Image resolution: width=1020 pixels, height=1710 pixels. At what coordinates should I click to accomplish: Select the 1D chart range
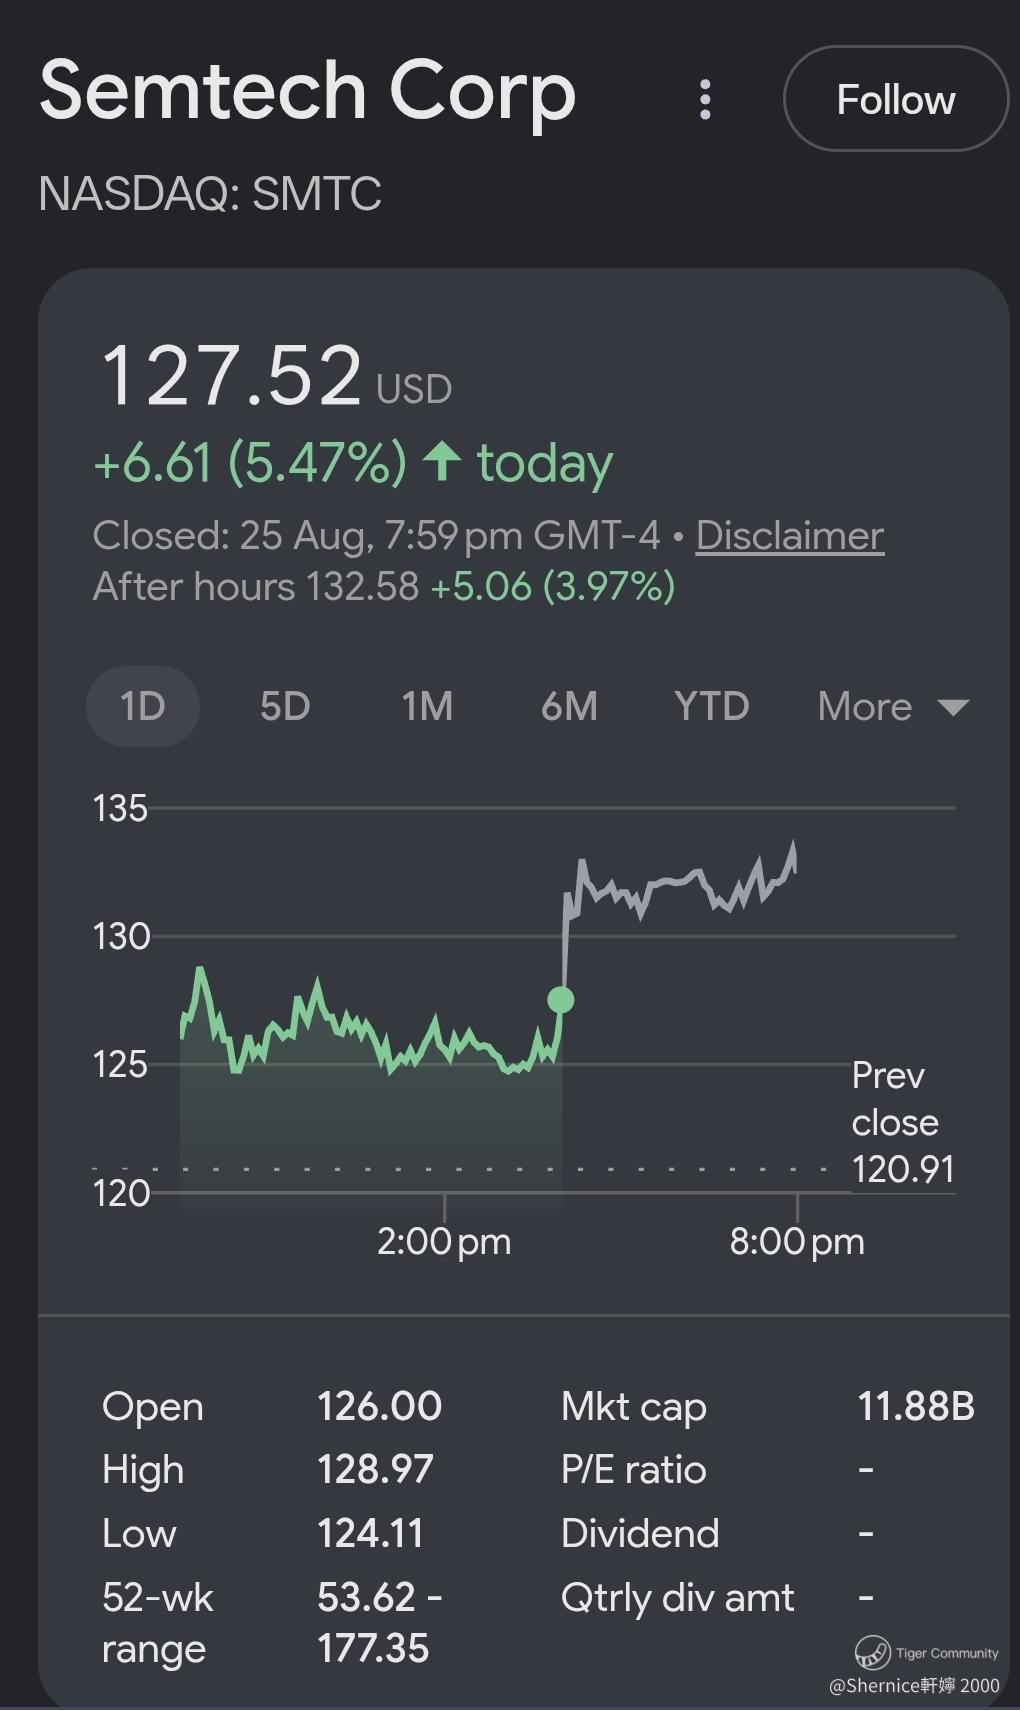tap(143, 706)
